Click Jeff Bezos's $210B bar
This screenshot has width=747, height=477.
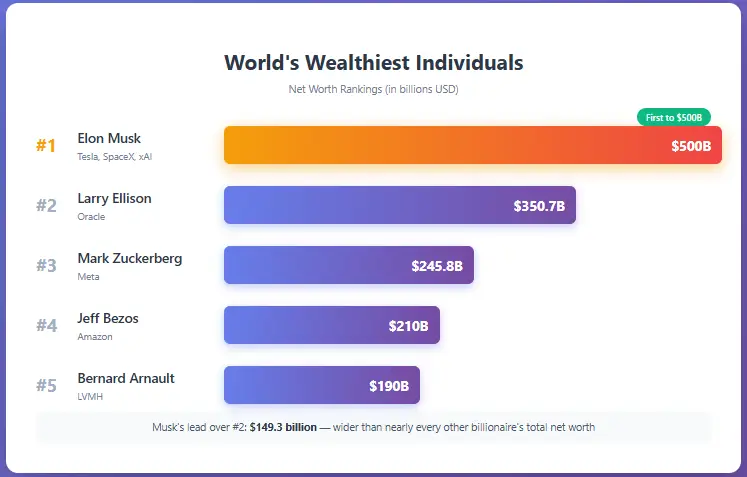click(331, 325)
